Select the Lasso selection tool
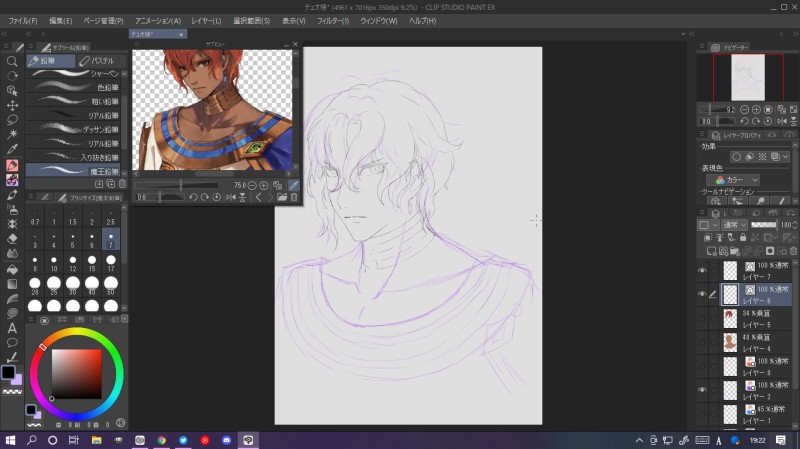800x449 pixels. tap(12, 120)
